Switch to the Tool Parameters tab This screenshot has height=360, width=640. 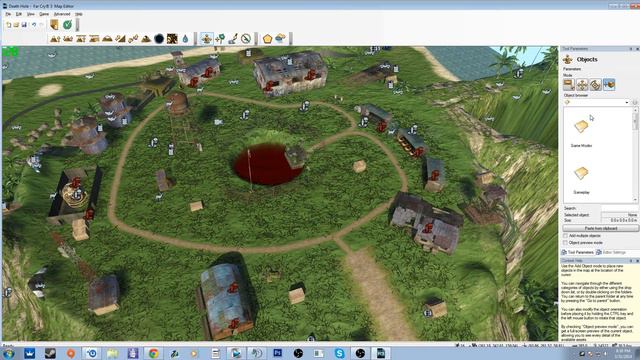tap(578, 253)
